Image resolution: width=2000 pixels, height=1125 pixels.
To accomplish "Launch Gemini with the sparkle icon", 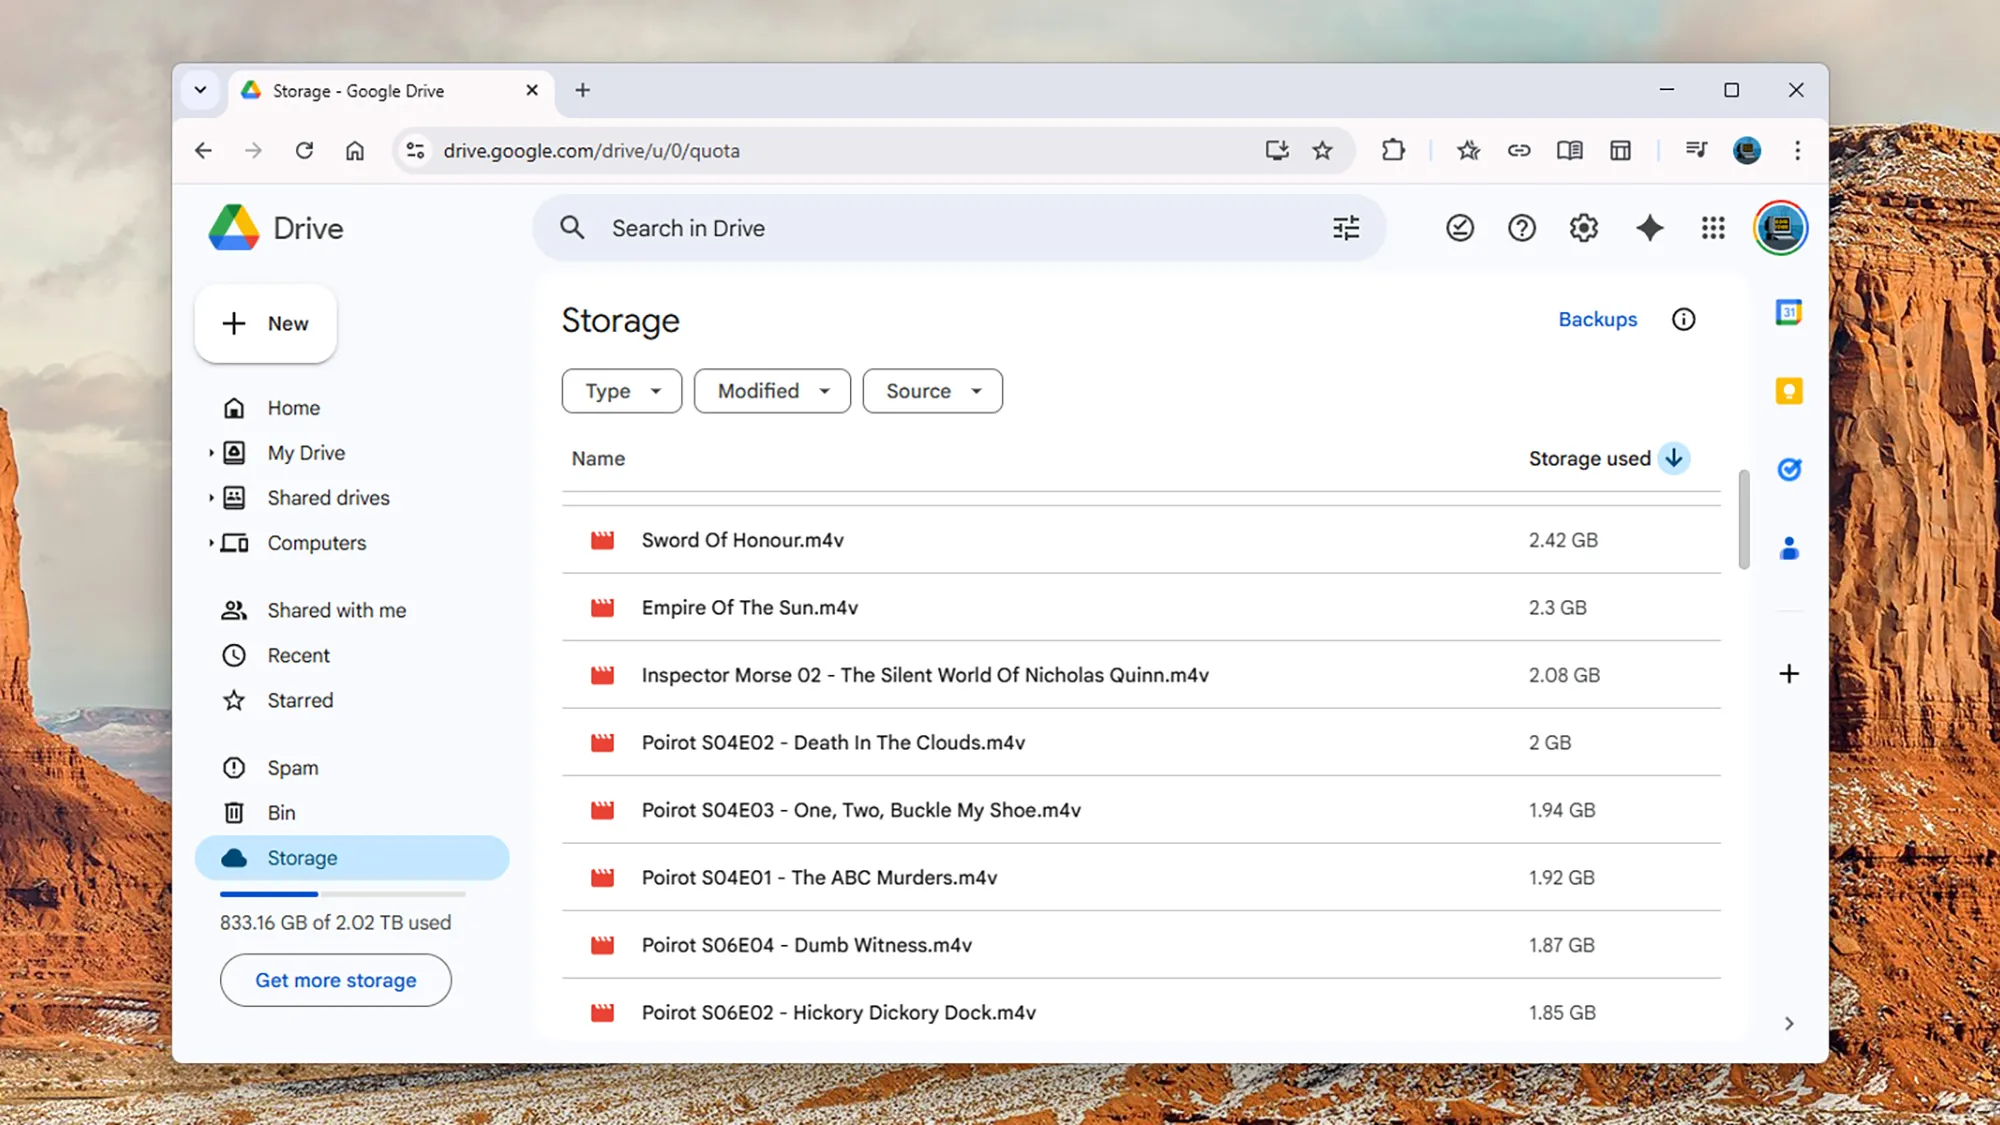I will click(x=1649, y=228).
